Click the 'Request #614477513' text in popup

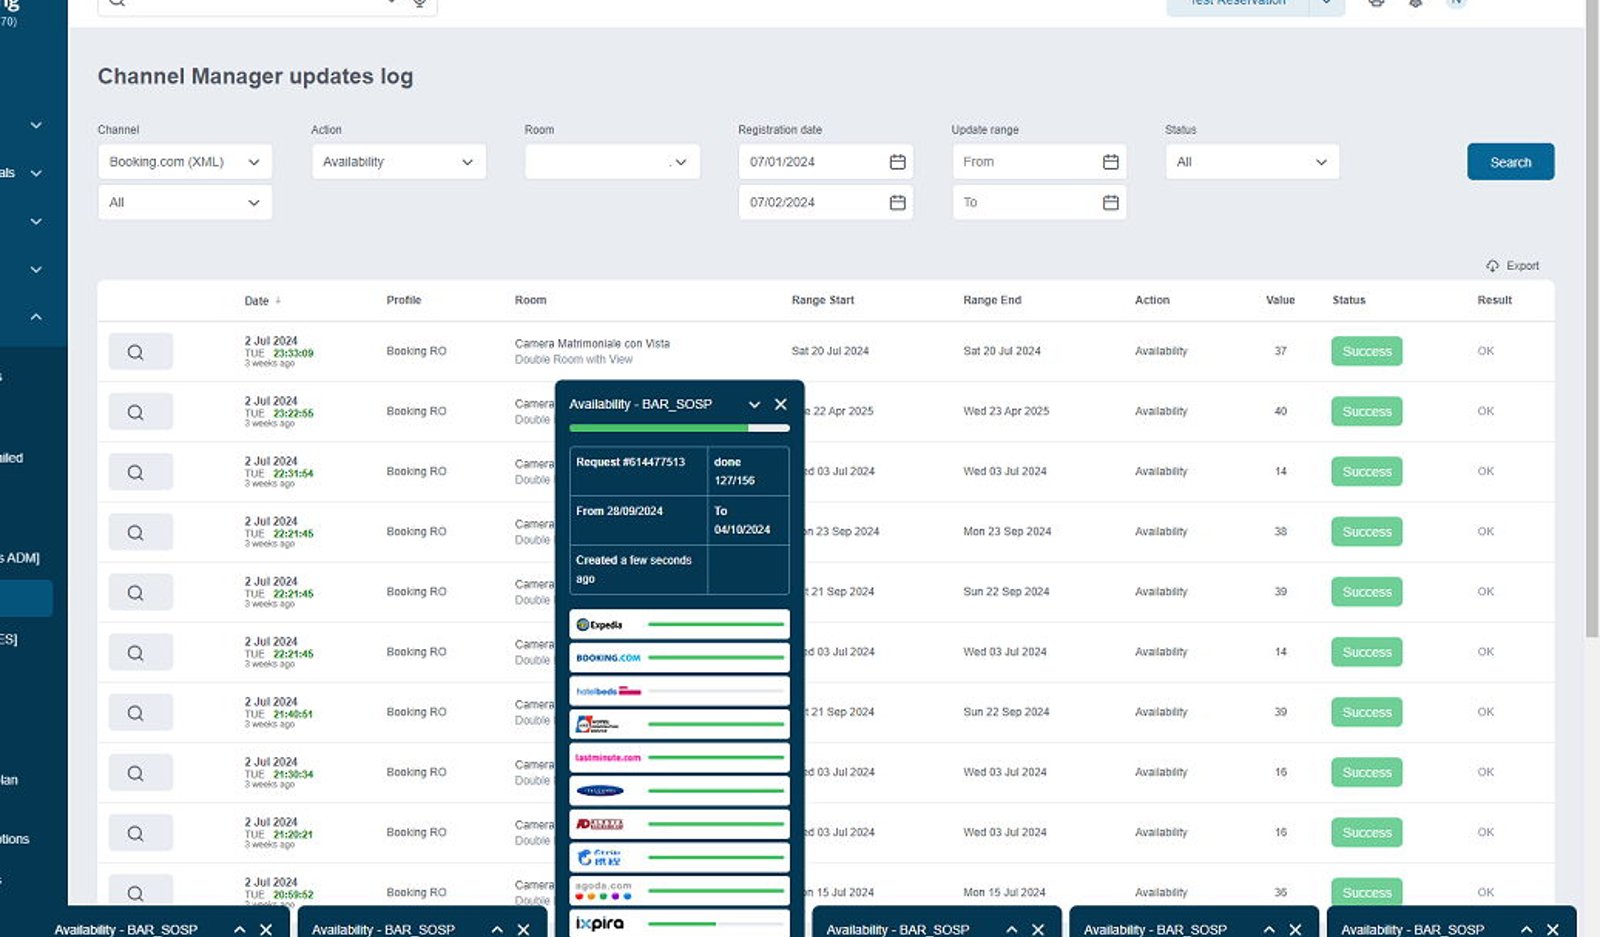click(x=631, y=462)
